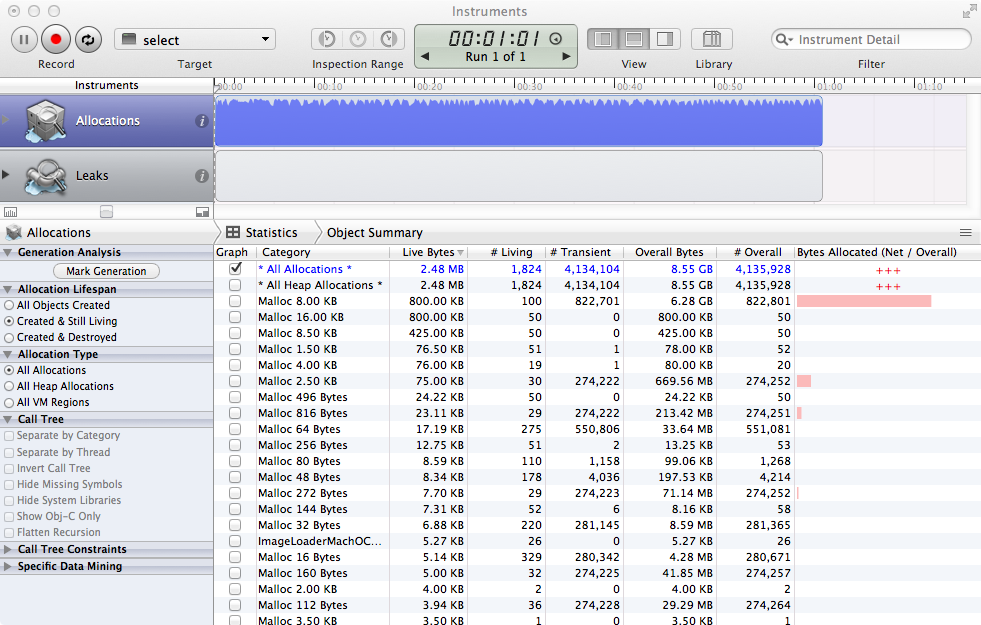Enable Invert Call Tree checkbox
981x625 pixels.
(x=9, y=469)
